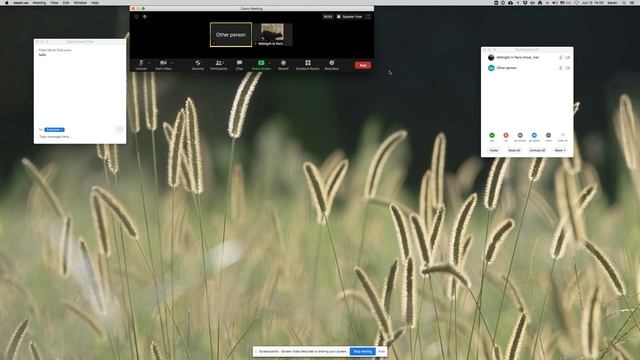Open the Edit menu in menu bar
The height and width of the screenshot is (360, 640).
66,2
